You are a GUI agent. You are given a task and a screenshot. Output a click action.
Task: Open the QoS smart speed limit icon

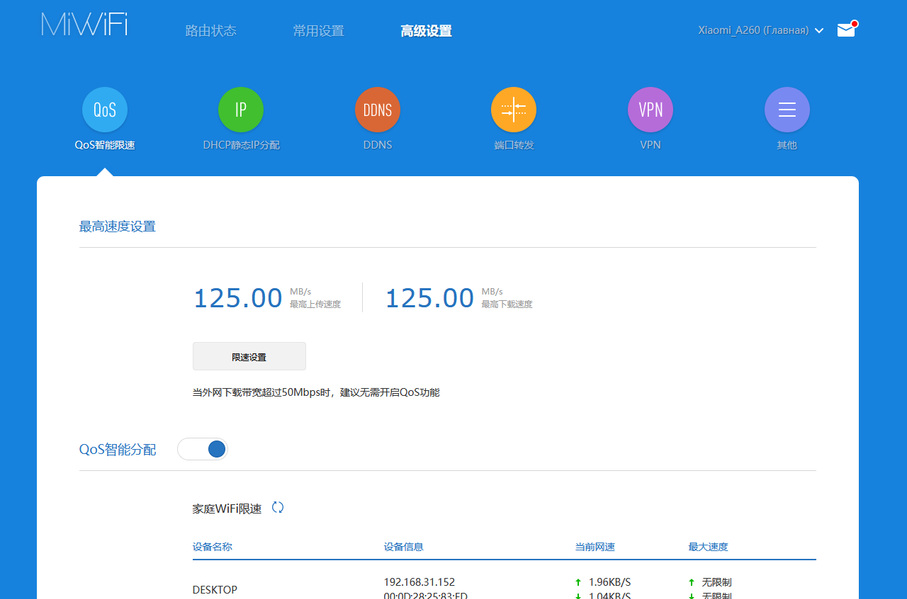(105, 110)
